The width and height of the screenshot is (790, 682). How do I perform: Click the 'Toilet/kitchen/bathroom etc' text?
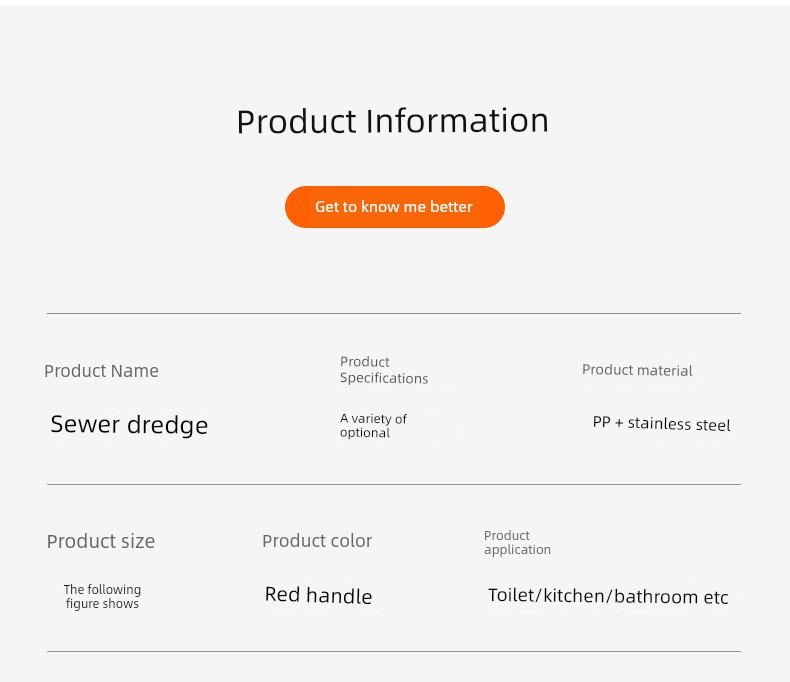(608, 597)
